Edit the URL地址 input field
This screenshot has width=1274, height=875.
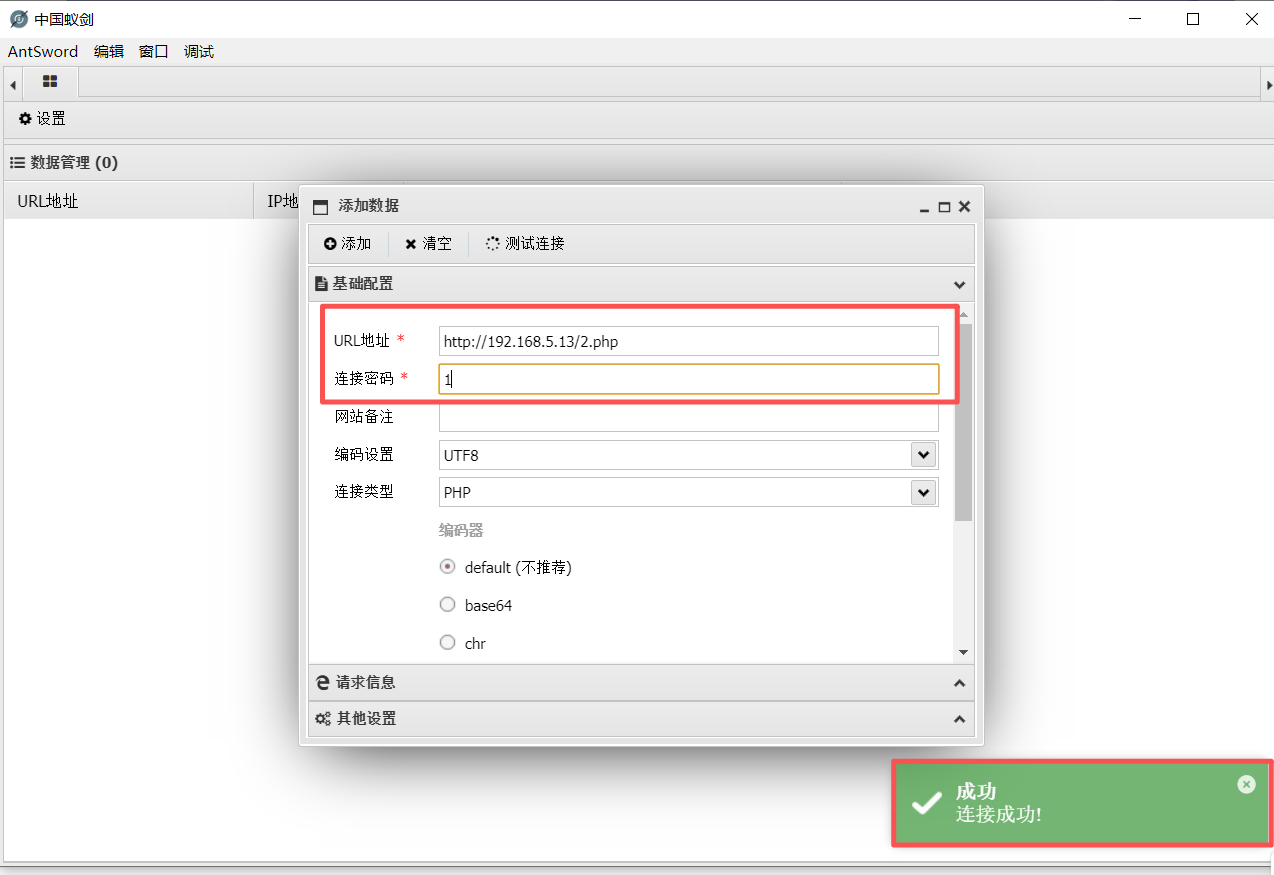689,341
